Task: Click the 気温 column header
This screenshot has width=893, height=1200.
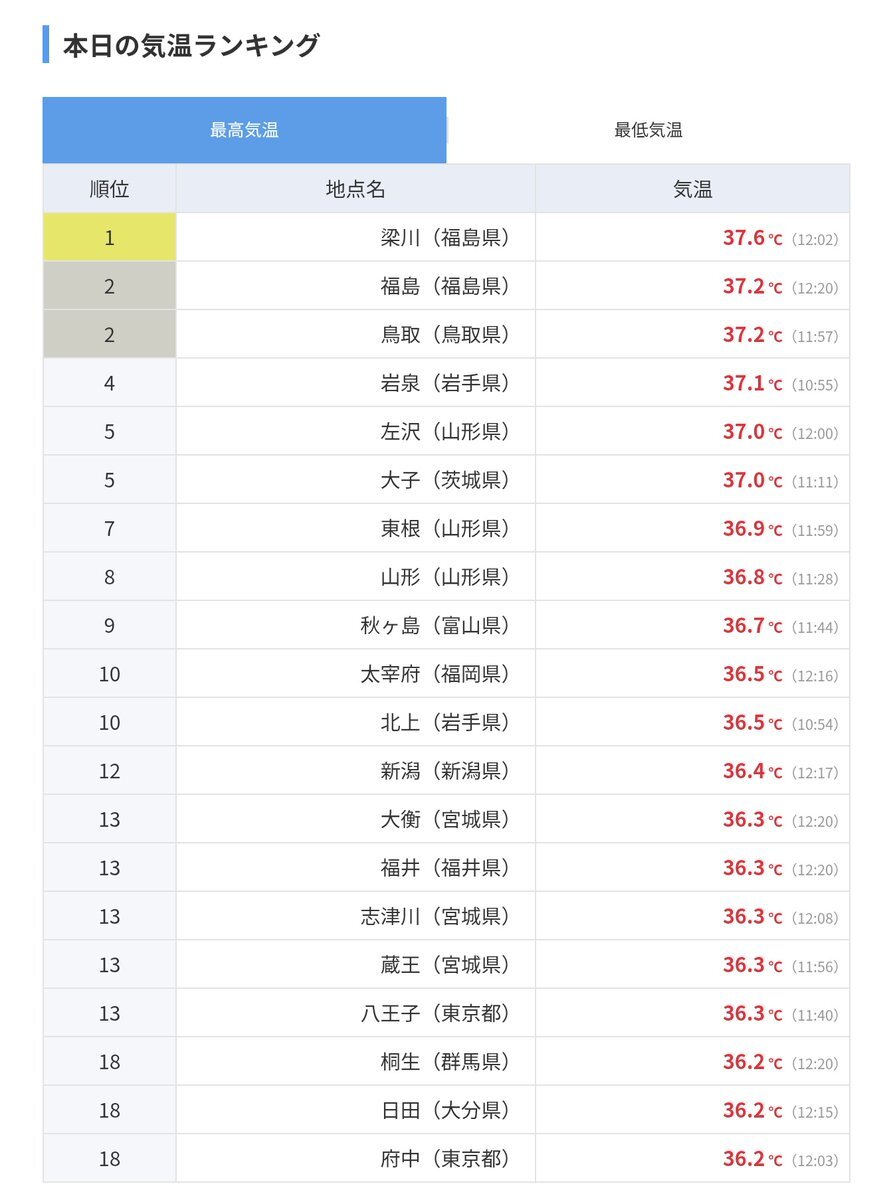Action: pyautogui.click(x=693, y=189)
